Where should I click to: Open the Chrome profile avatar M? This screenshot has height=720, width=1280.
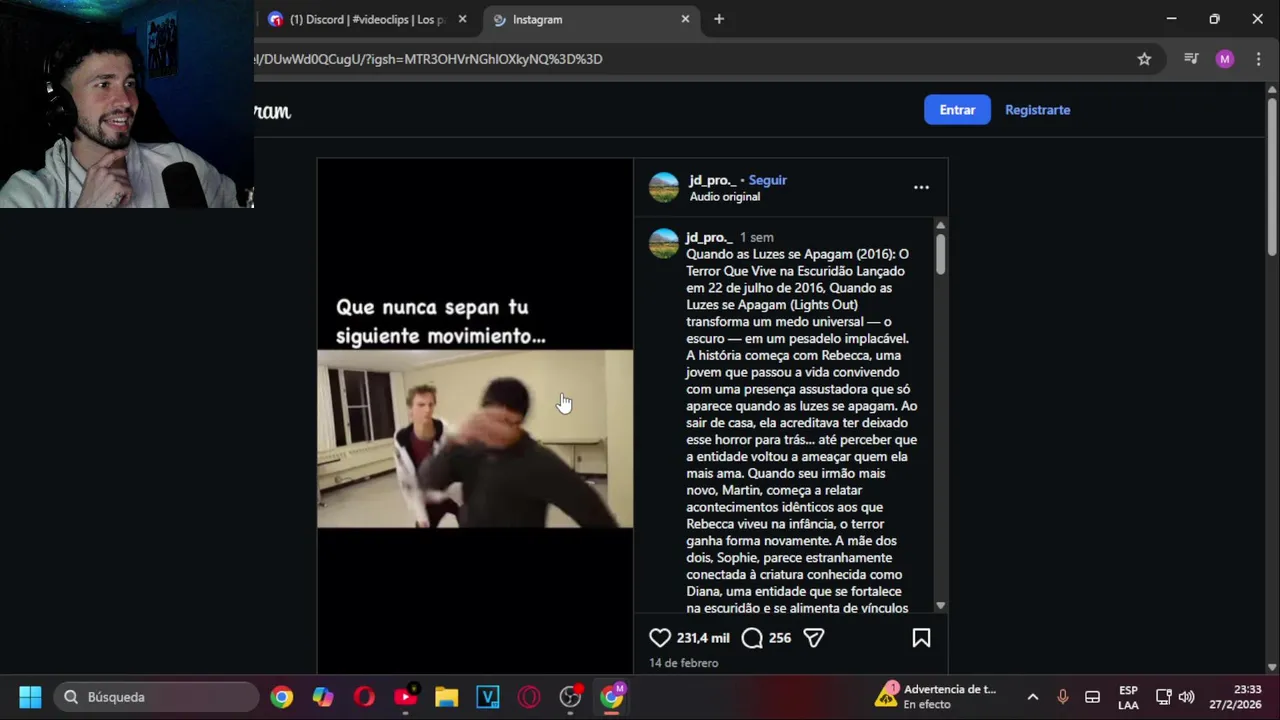[x=1225, y=59]
